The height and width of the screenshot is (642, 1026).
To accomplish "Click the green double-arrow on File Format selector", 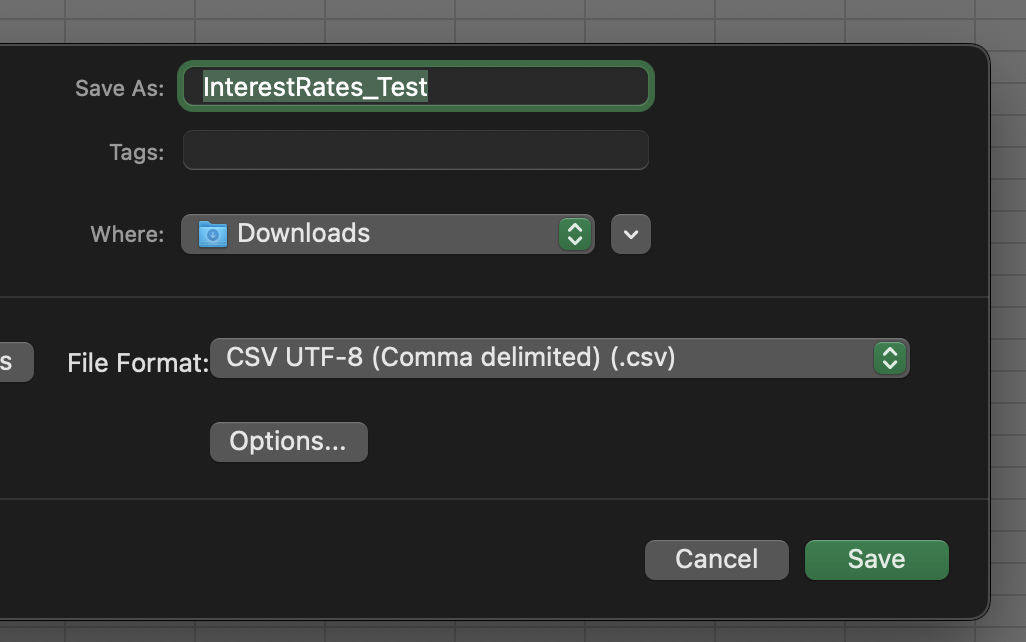I will click(x=889, y=357).
